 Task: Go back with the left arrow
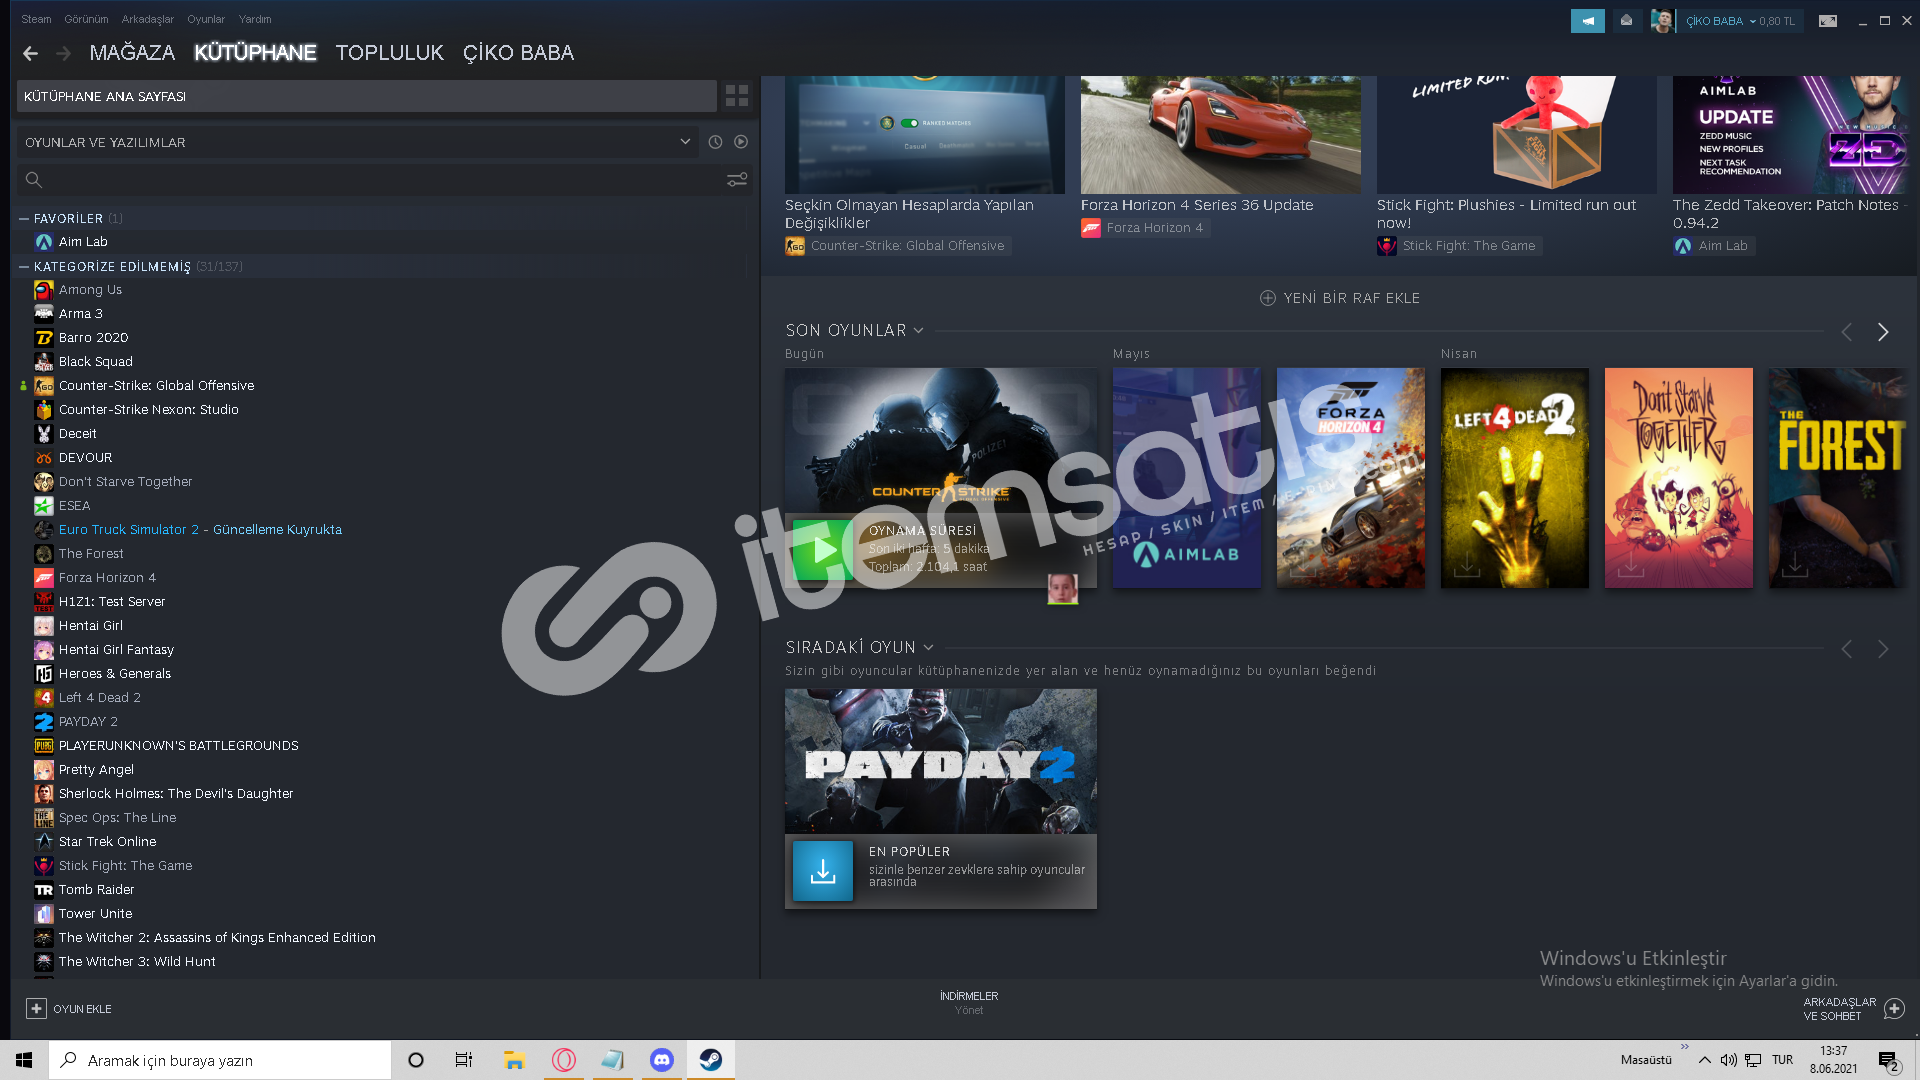click(30, 53)
